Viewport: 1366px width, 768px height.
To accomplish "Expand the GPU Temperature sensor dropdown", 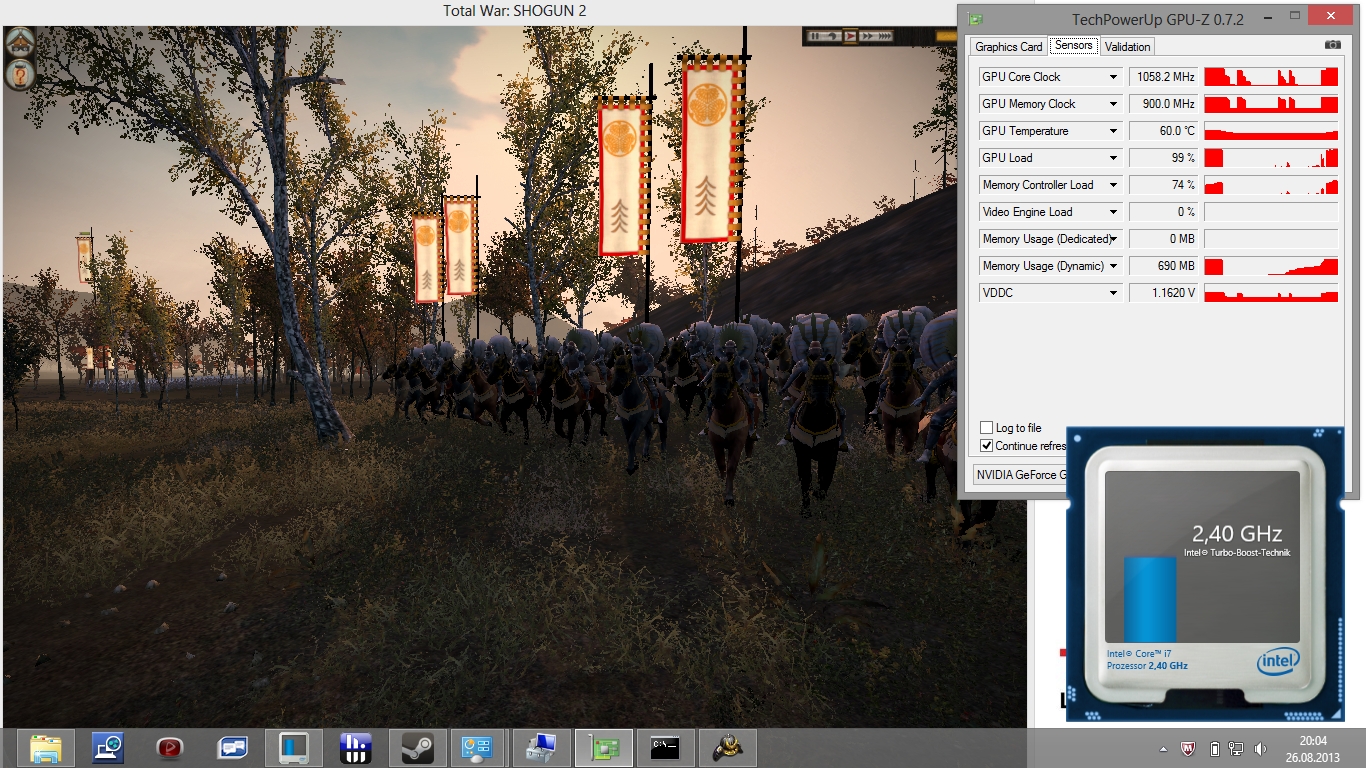I will click(x=1113, y=131).
